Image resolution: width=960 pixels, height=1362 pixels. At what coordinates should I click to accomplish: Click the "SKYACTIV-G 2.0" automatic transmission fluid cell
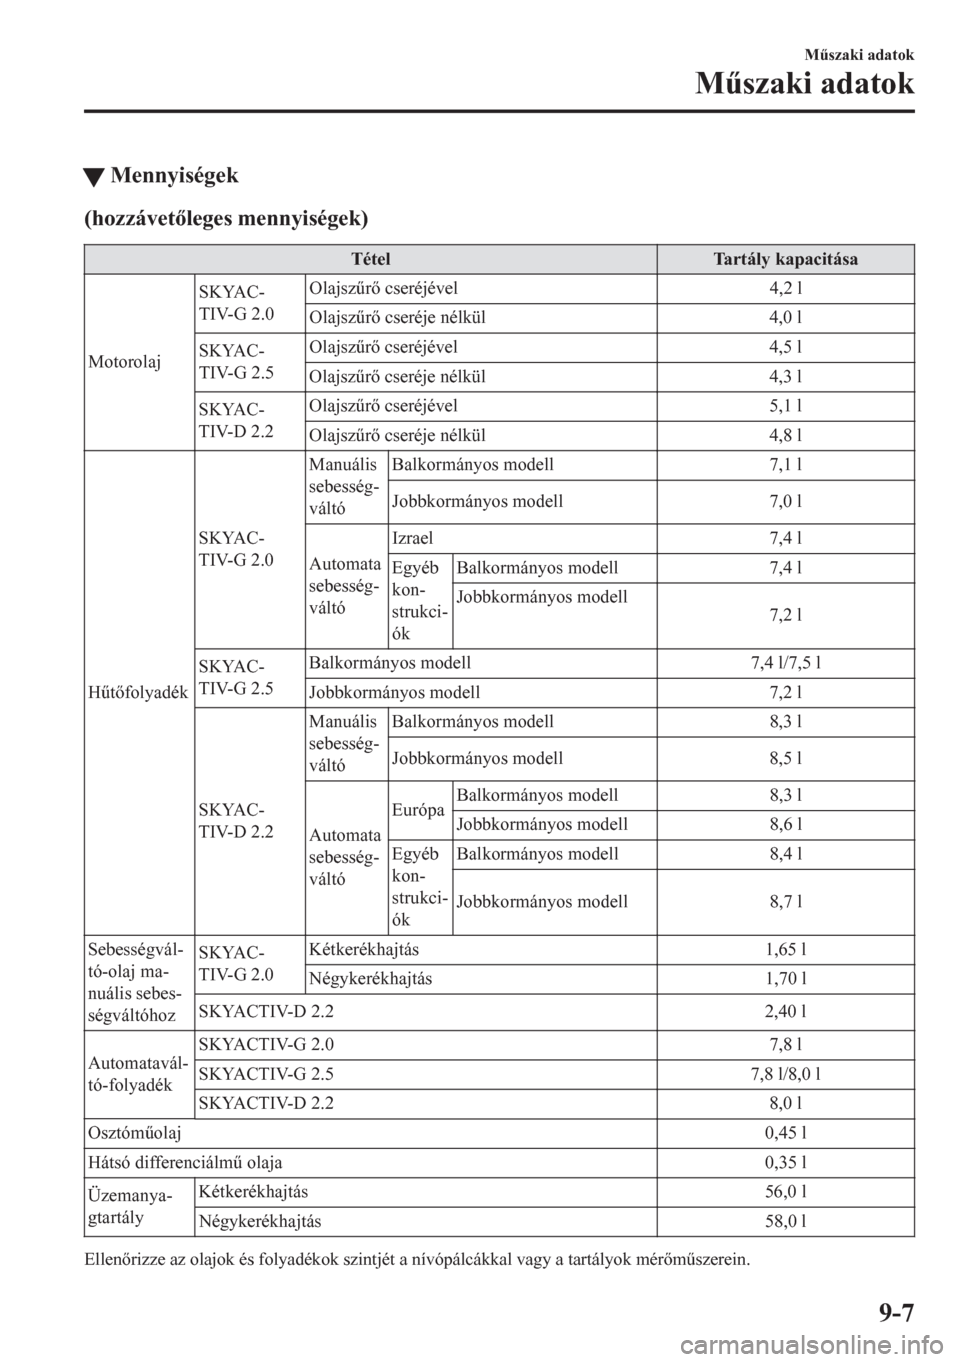click(x=267, y=1045)
